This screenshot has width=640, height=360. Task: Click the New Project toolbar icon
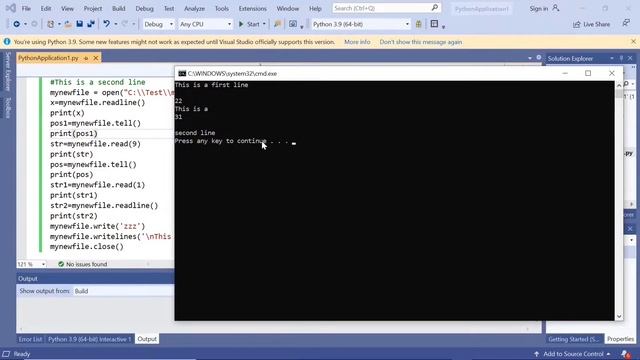click(51, 24)
